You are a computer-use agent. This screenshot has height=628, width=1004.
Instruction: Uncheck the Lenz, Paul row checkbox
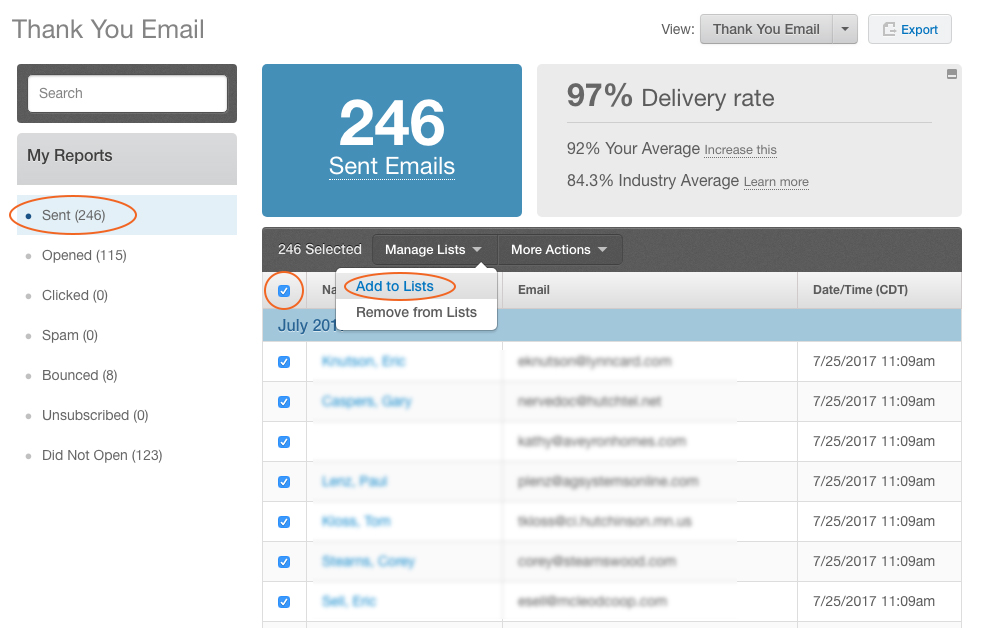(284, 482)
